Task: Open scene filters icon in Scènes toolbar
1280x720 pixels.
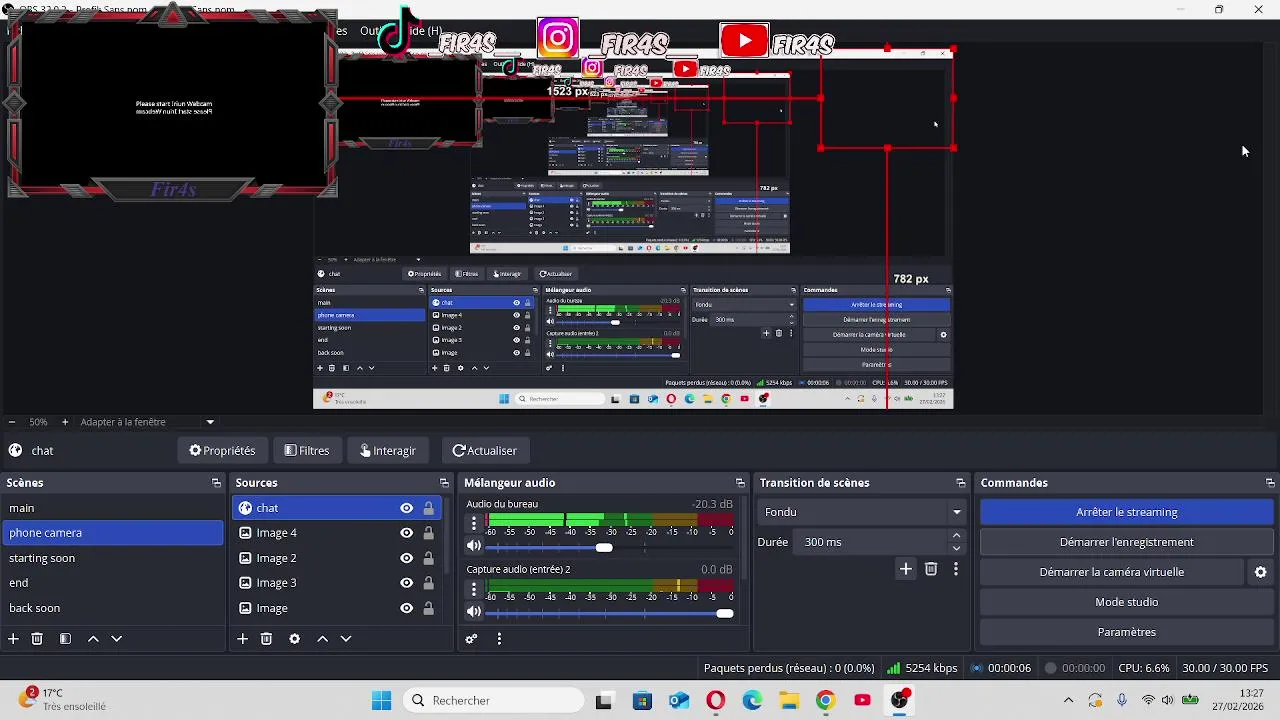Action: coord(65,639)
